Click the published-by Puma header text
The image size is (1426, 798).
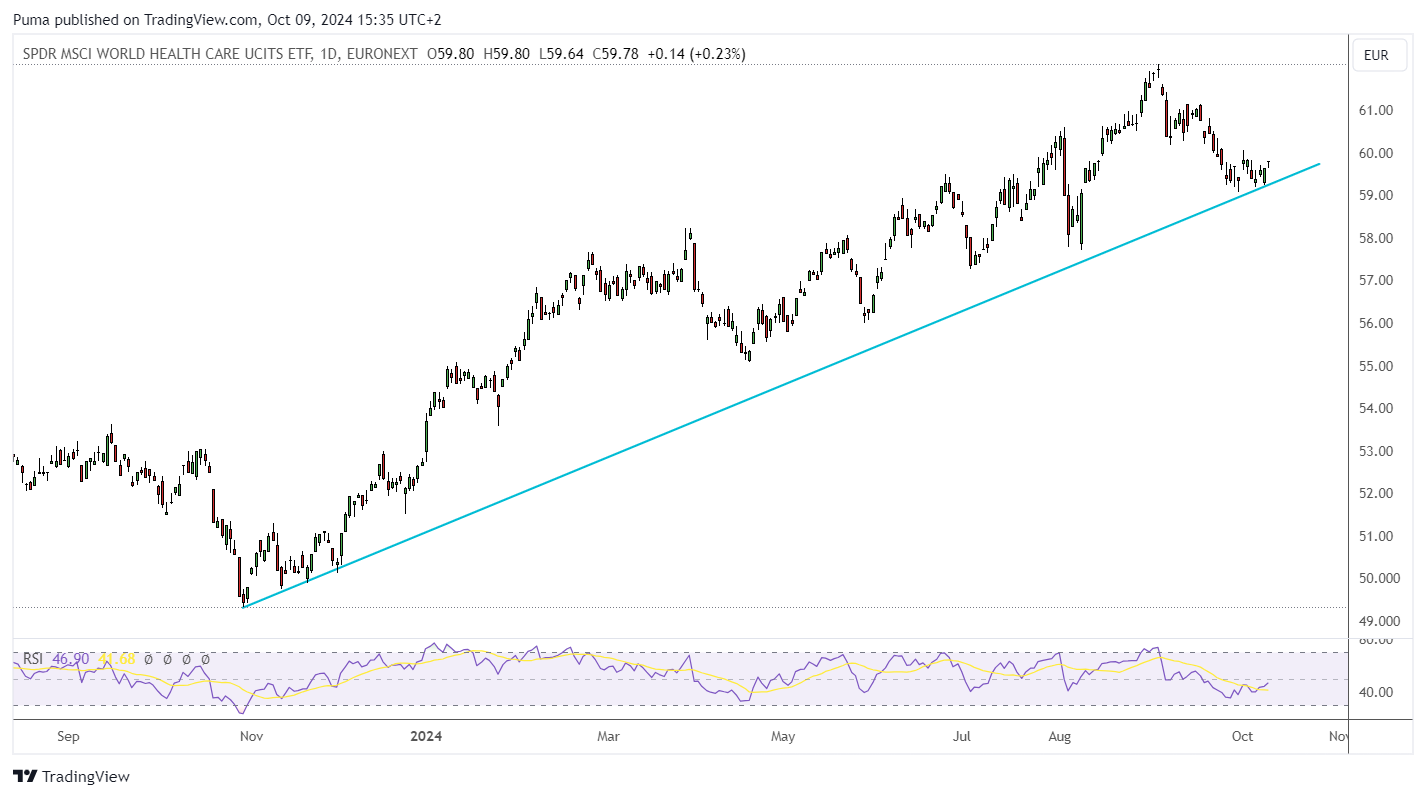[227, 19]
